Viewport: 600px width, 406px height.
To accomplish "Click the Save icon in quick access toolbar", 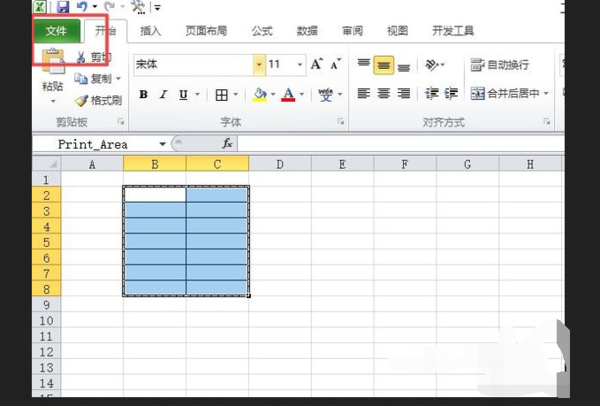I will pyautogui.click(x=63, y=7).
